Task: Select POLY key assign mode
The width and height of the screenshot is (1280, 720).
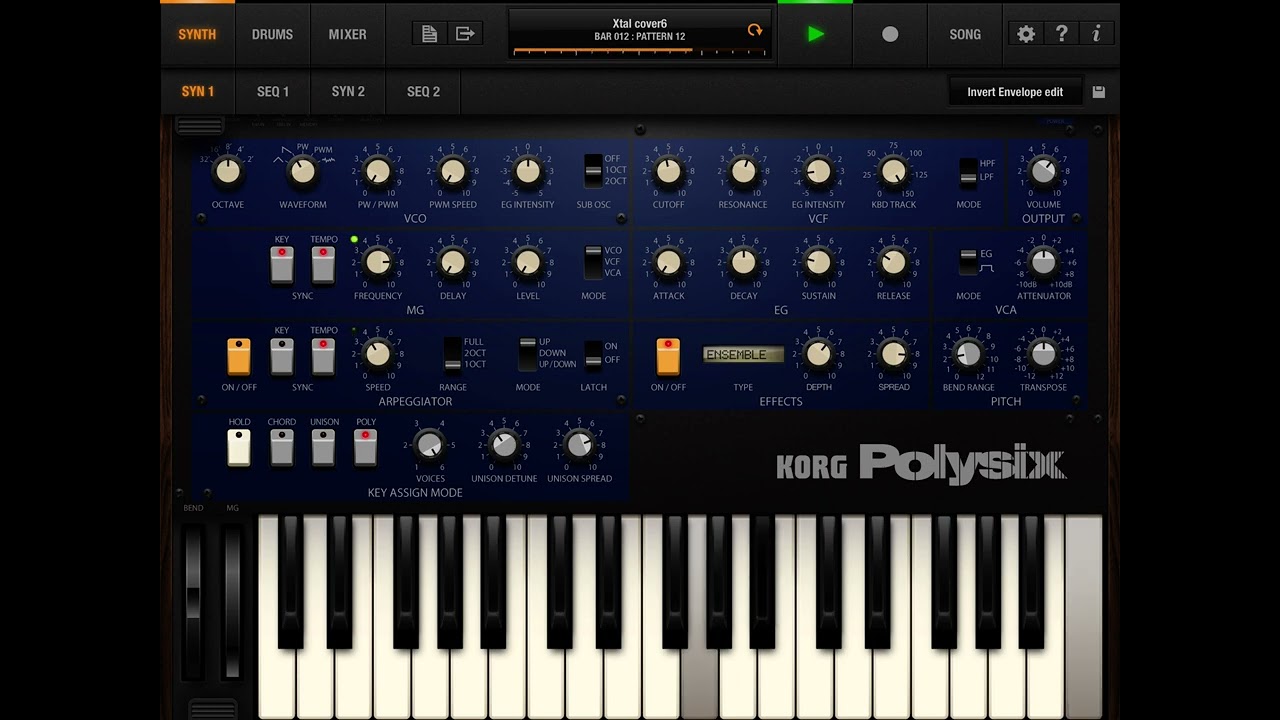Action: (x=366, y=447)
